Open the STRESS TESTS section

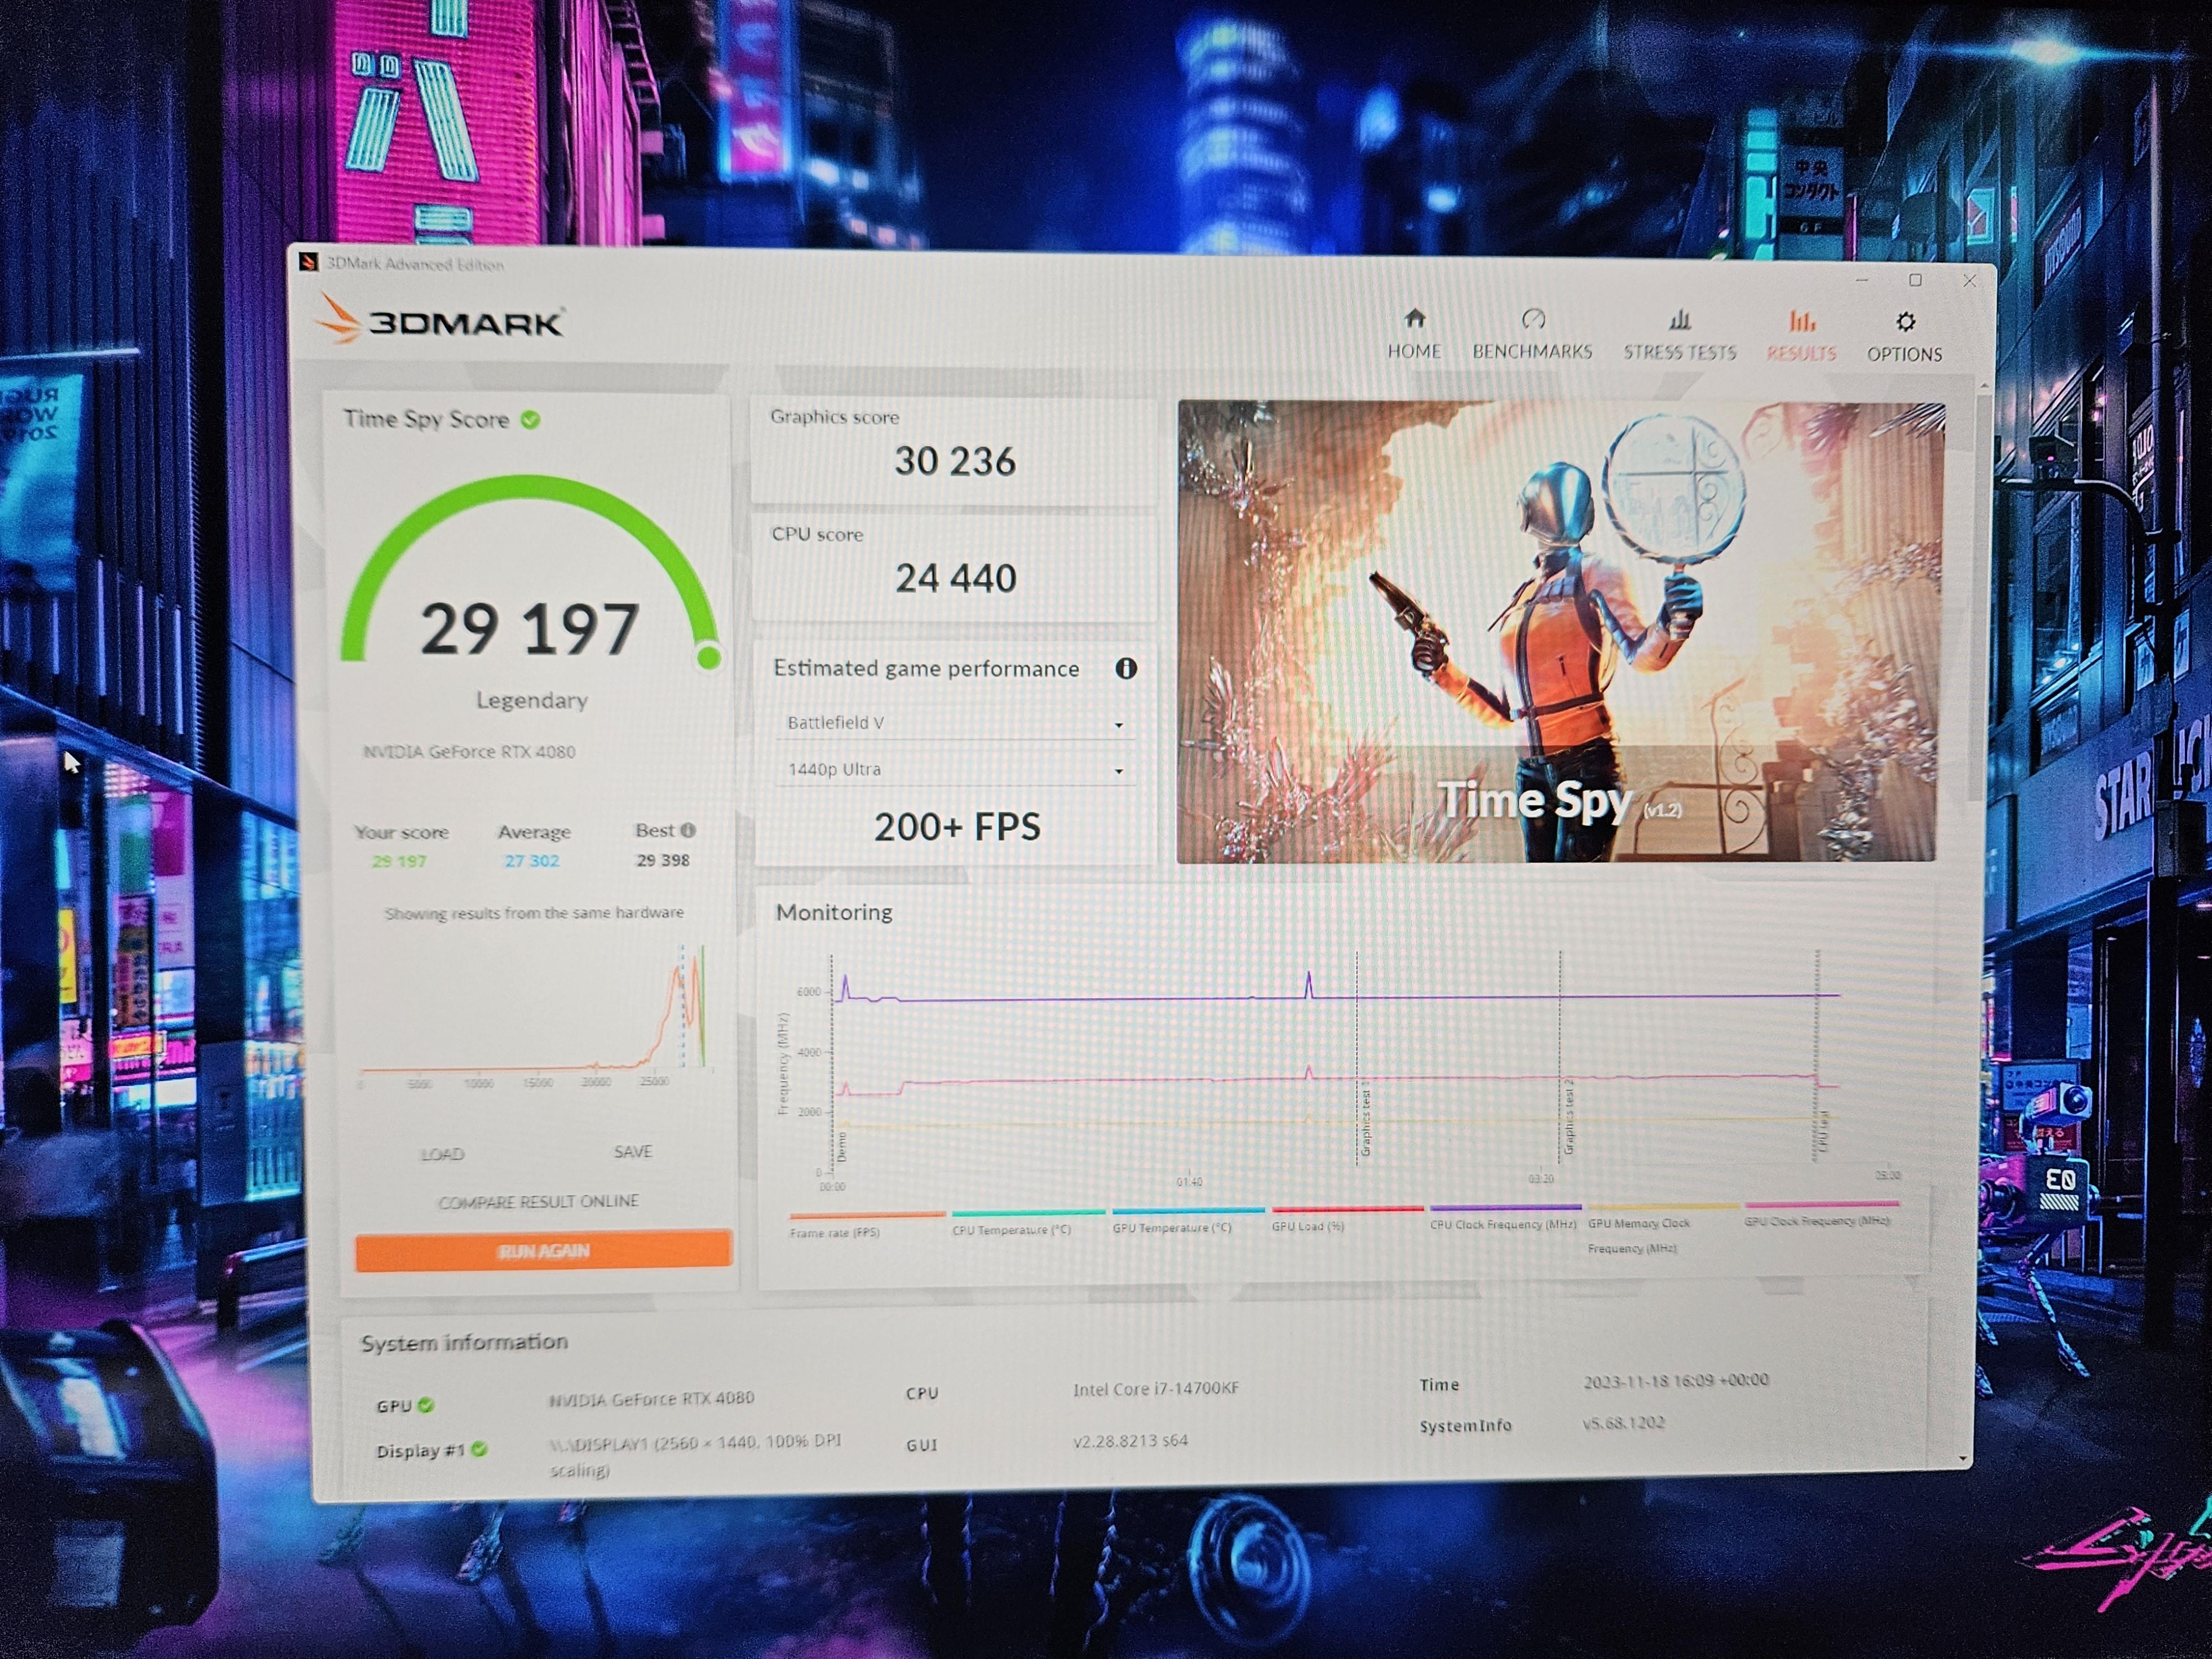pos(1680,336)
